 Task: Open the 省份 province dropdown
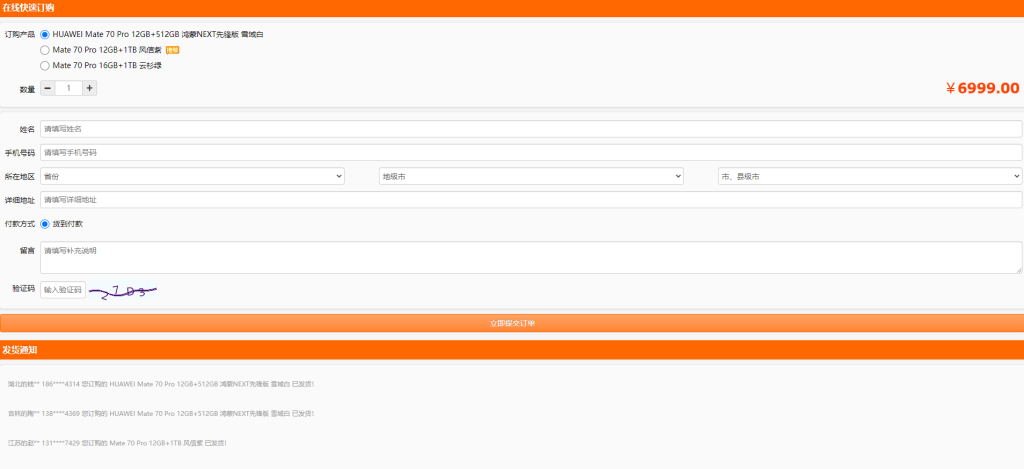point(192,176)
